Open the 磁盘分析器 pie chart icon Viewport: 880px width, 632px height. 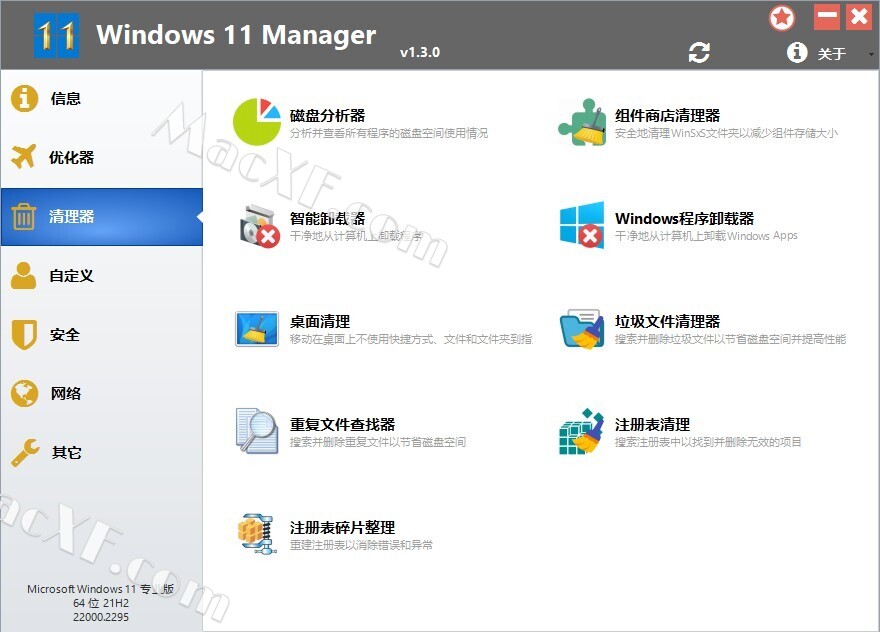256,122
